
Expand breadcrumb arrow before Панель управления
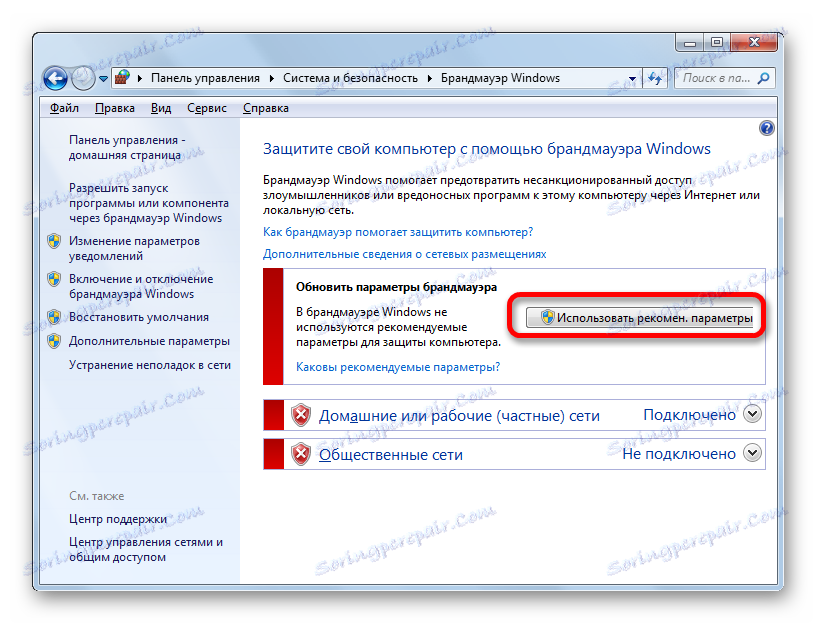140,78
